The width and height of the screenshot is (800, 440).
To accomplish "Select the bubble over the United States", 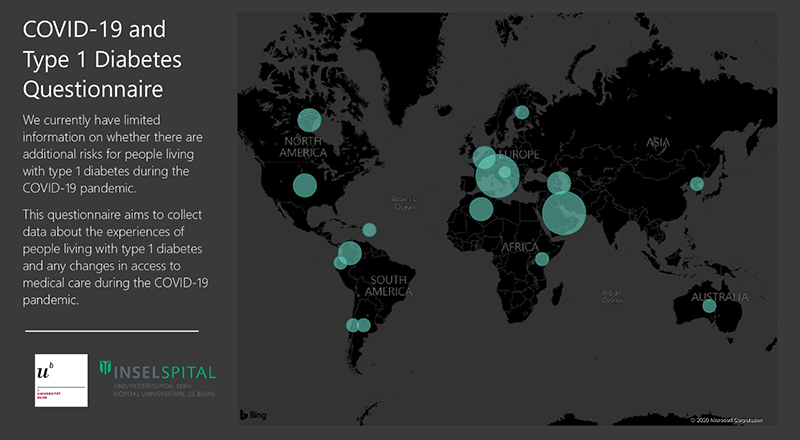I will click(x=305, y=185).
